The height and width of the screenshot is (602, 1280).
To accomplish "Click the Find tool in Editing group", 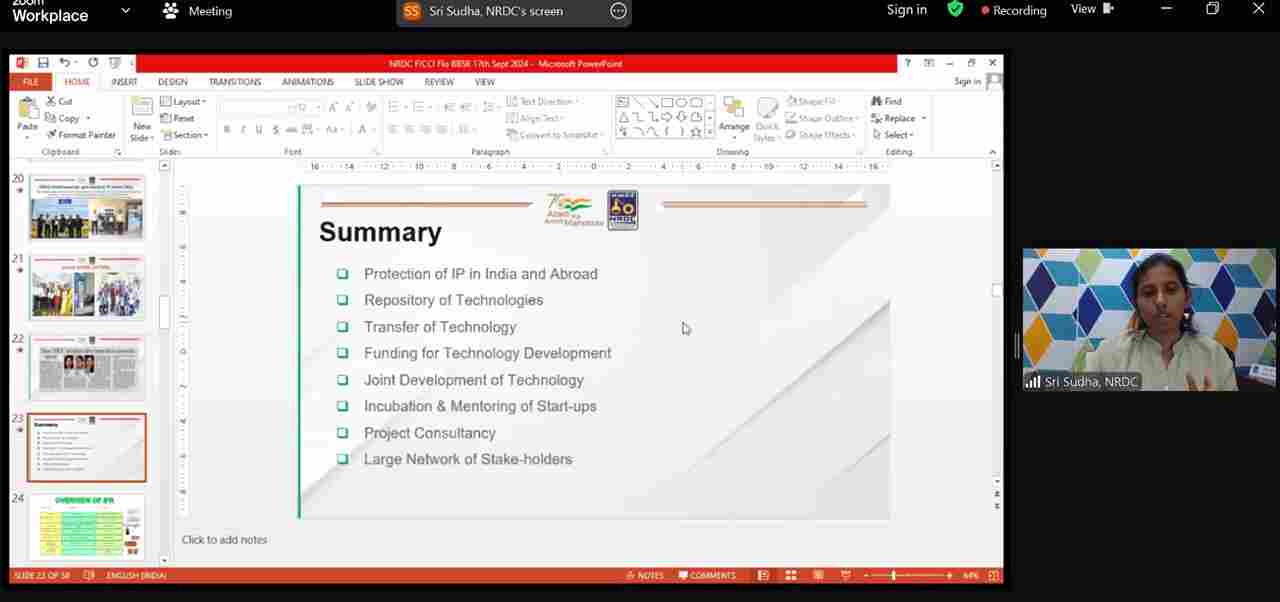I will point(887,101).
